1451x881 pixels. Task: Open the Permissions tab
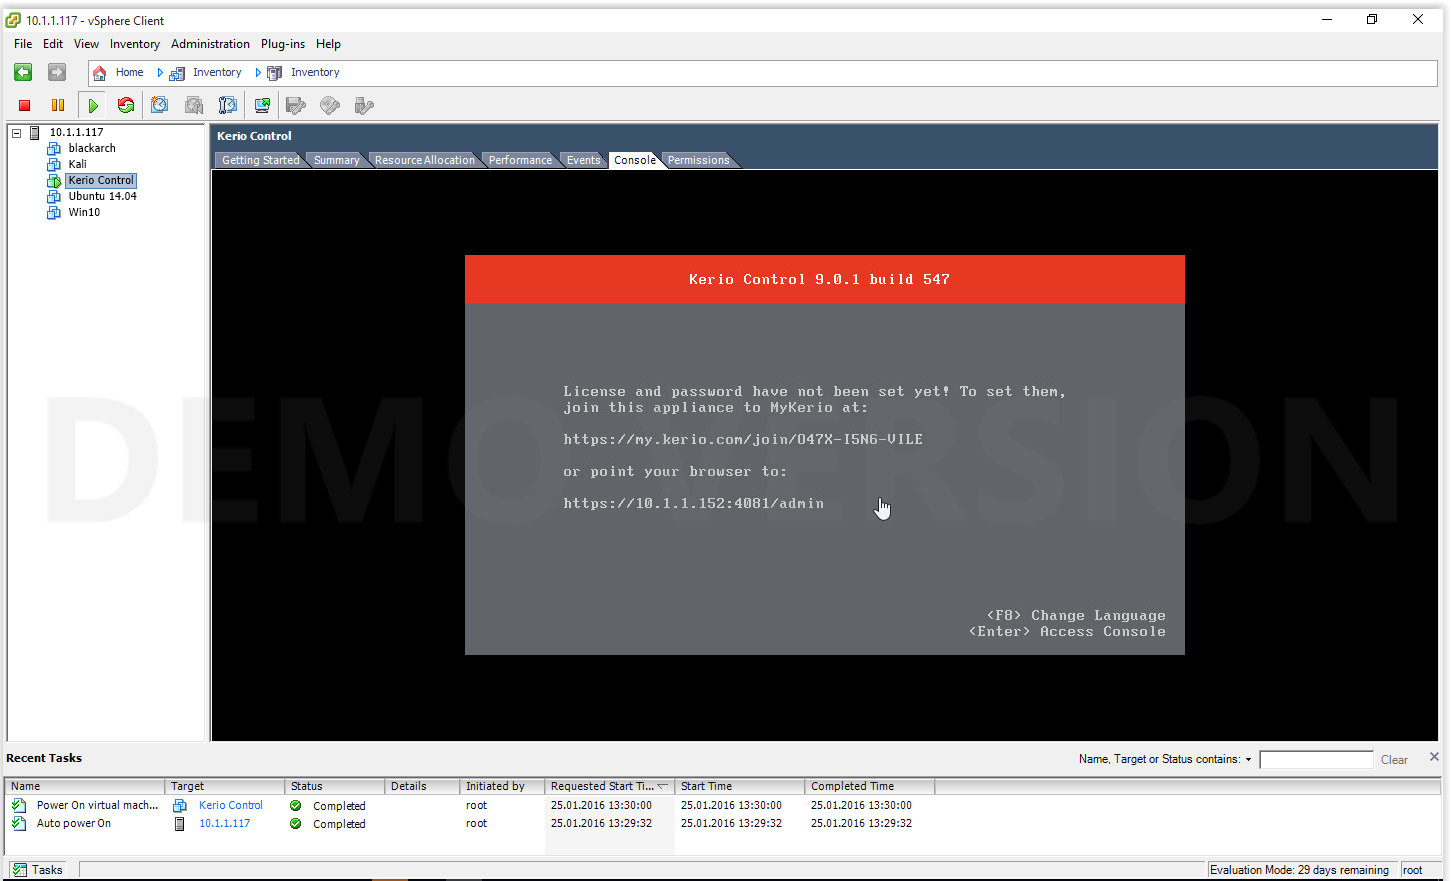click(x=698, y=160)
